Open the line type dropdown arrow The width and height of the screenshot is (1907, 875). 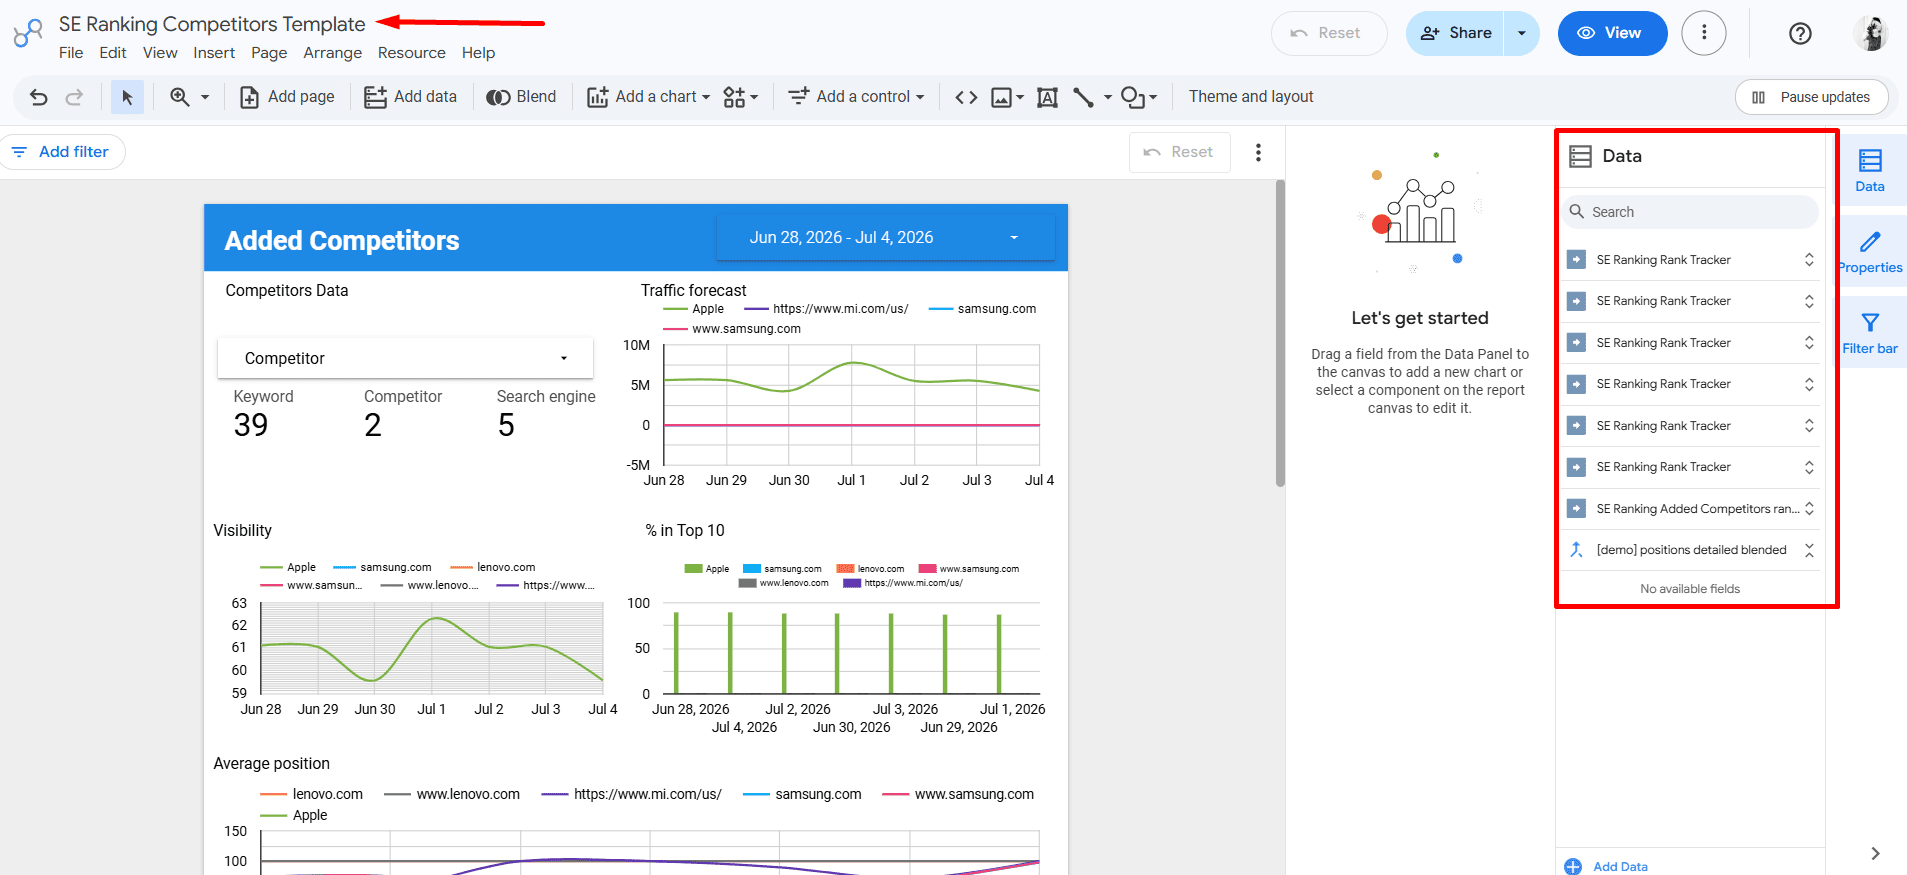coord(1108,97)
